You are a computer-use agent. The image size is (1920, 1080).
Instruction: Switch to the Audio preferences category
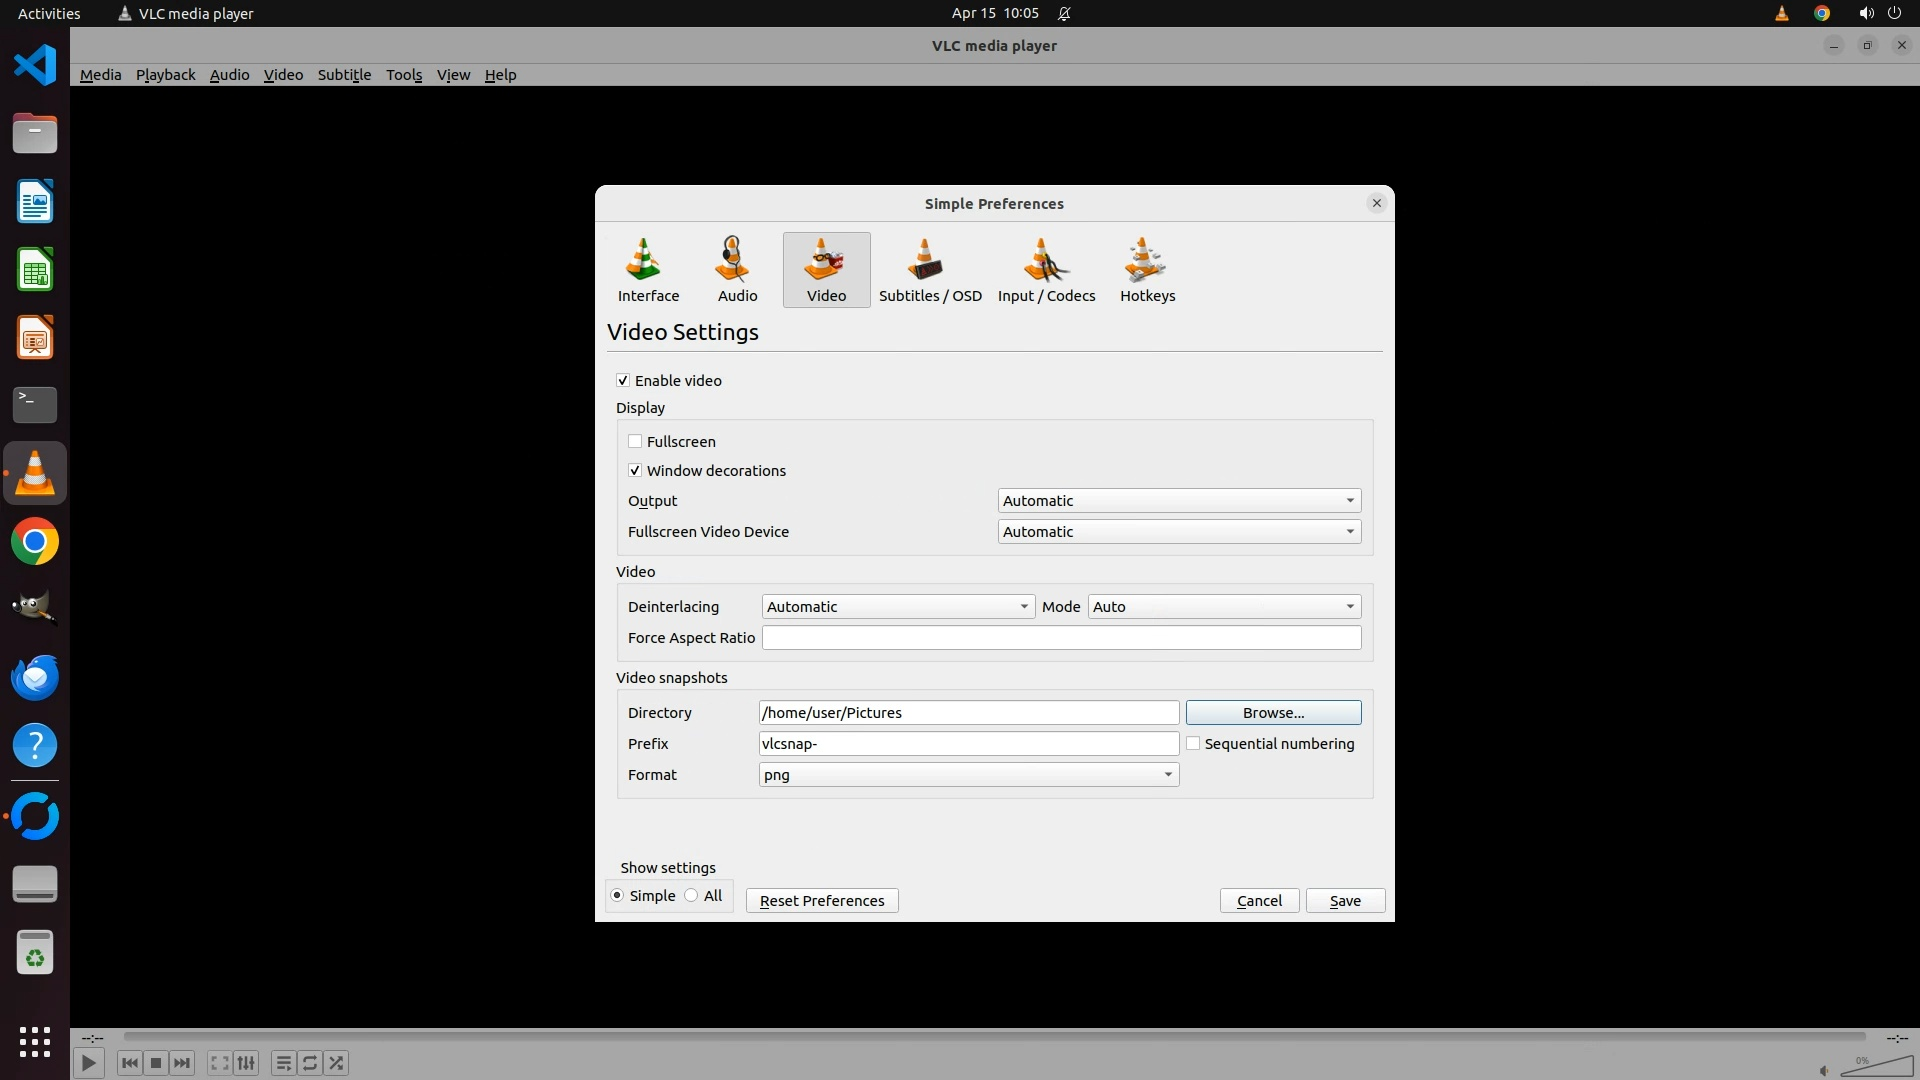click(x=737, y=270)
